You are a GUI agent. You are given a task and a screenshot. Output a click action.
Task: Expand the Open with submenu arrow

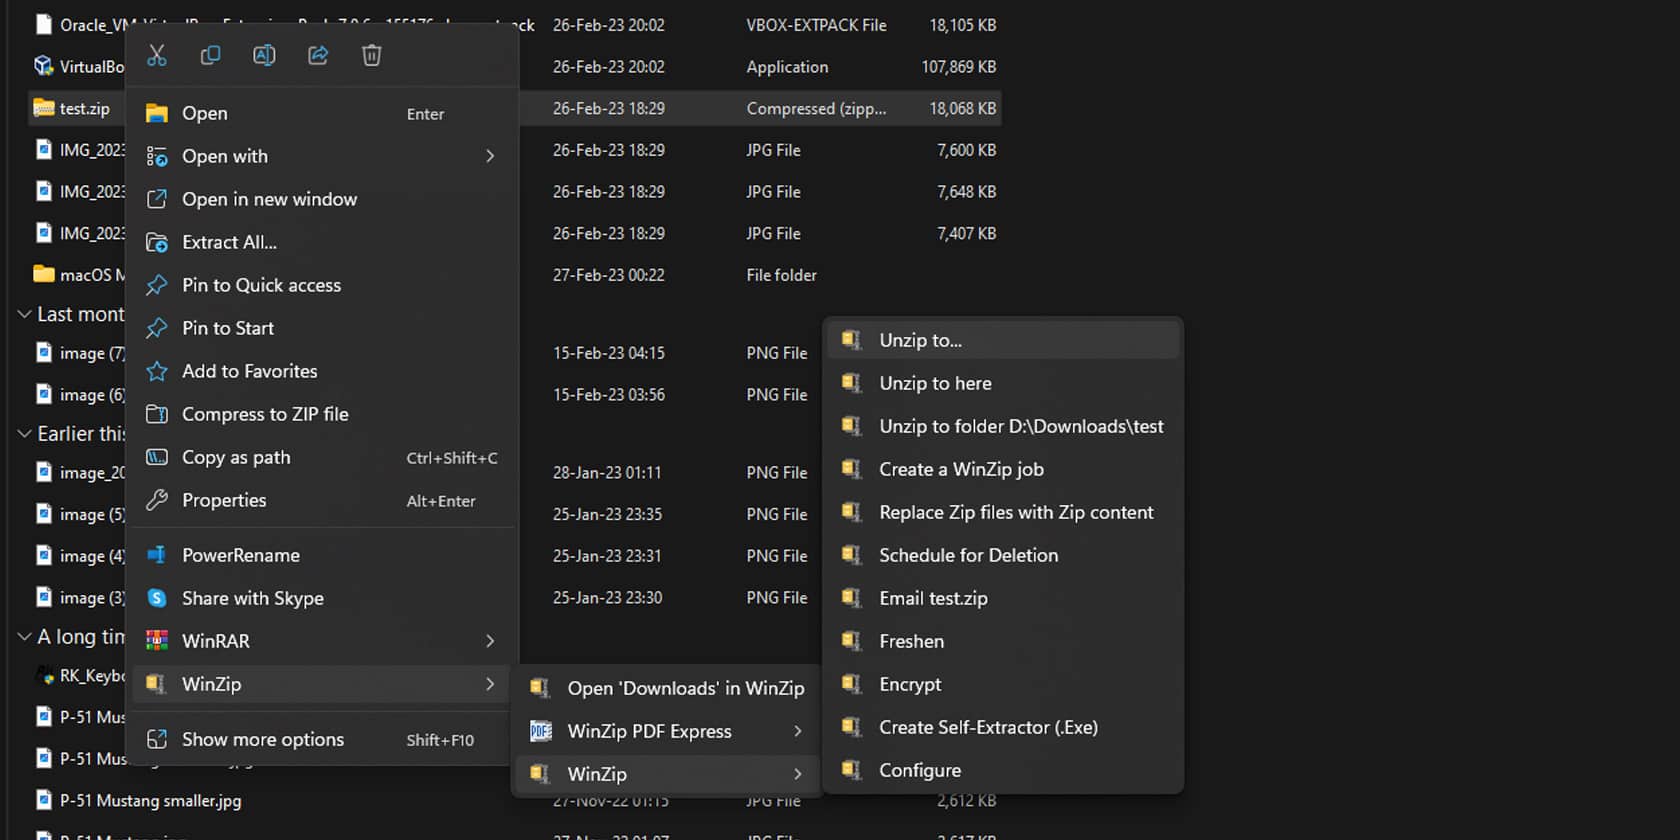click(x=490, y=156)
